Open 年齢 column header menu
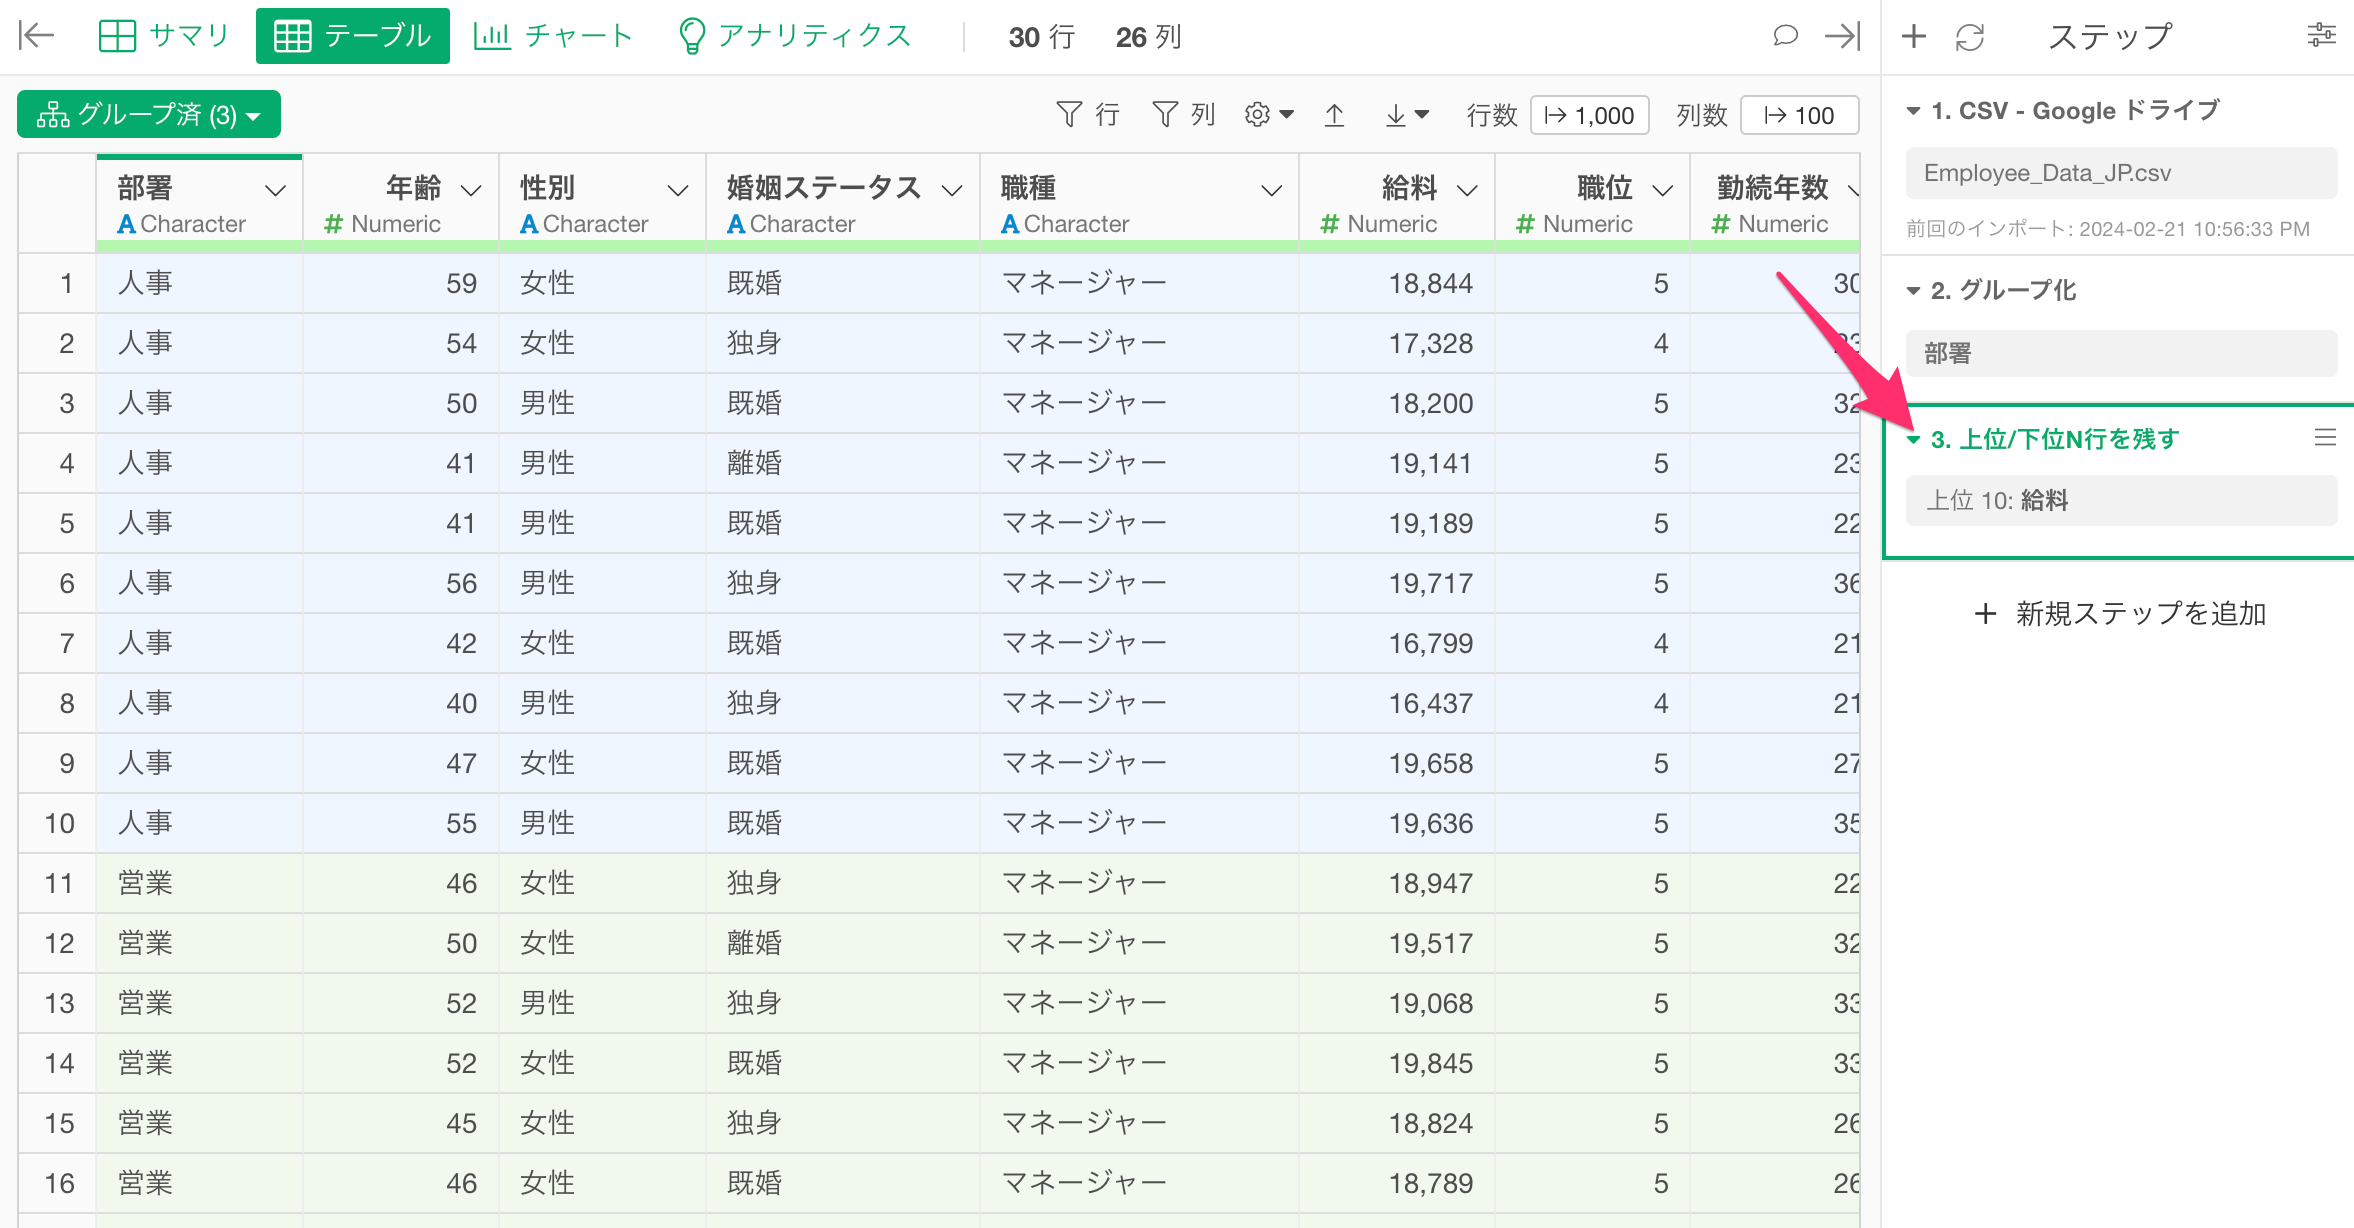The height and width of the screenshot is (1228, 2354). coord(471,190)
